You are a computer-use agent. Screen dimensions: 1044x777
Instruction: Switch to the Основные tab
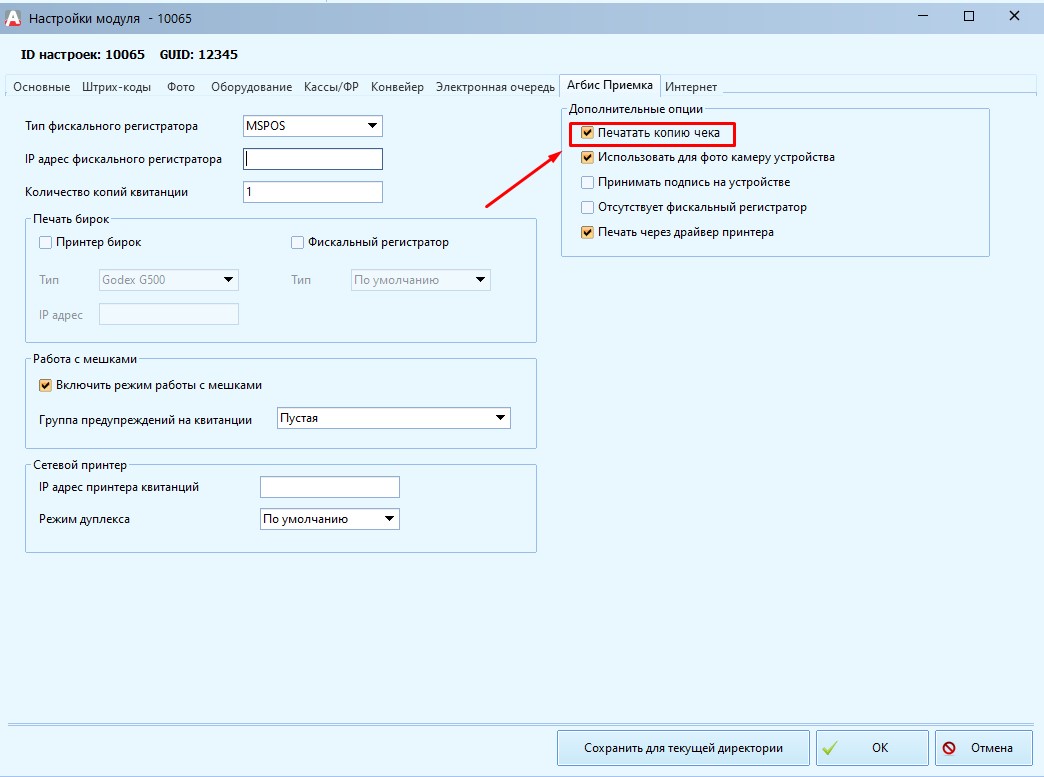pos(41,87)
